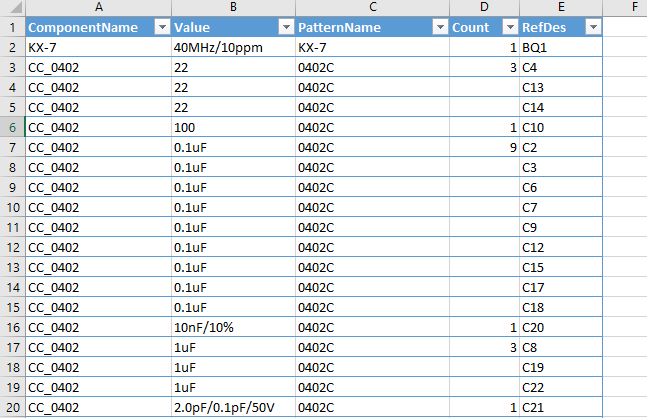Select column F header
This screenshot has width=647, height=418.
[x=626, y=7]
